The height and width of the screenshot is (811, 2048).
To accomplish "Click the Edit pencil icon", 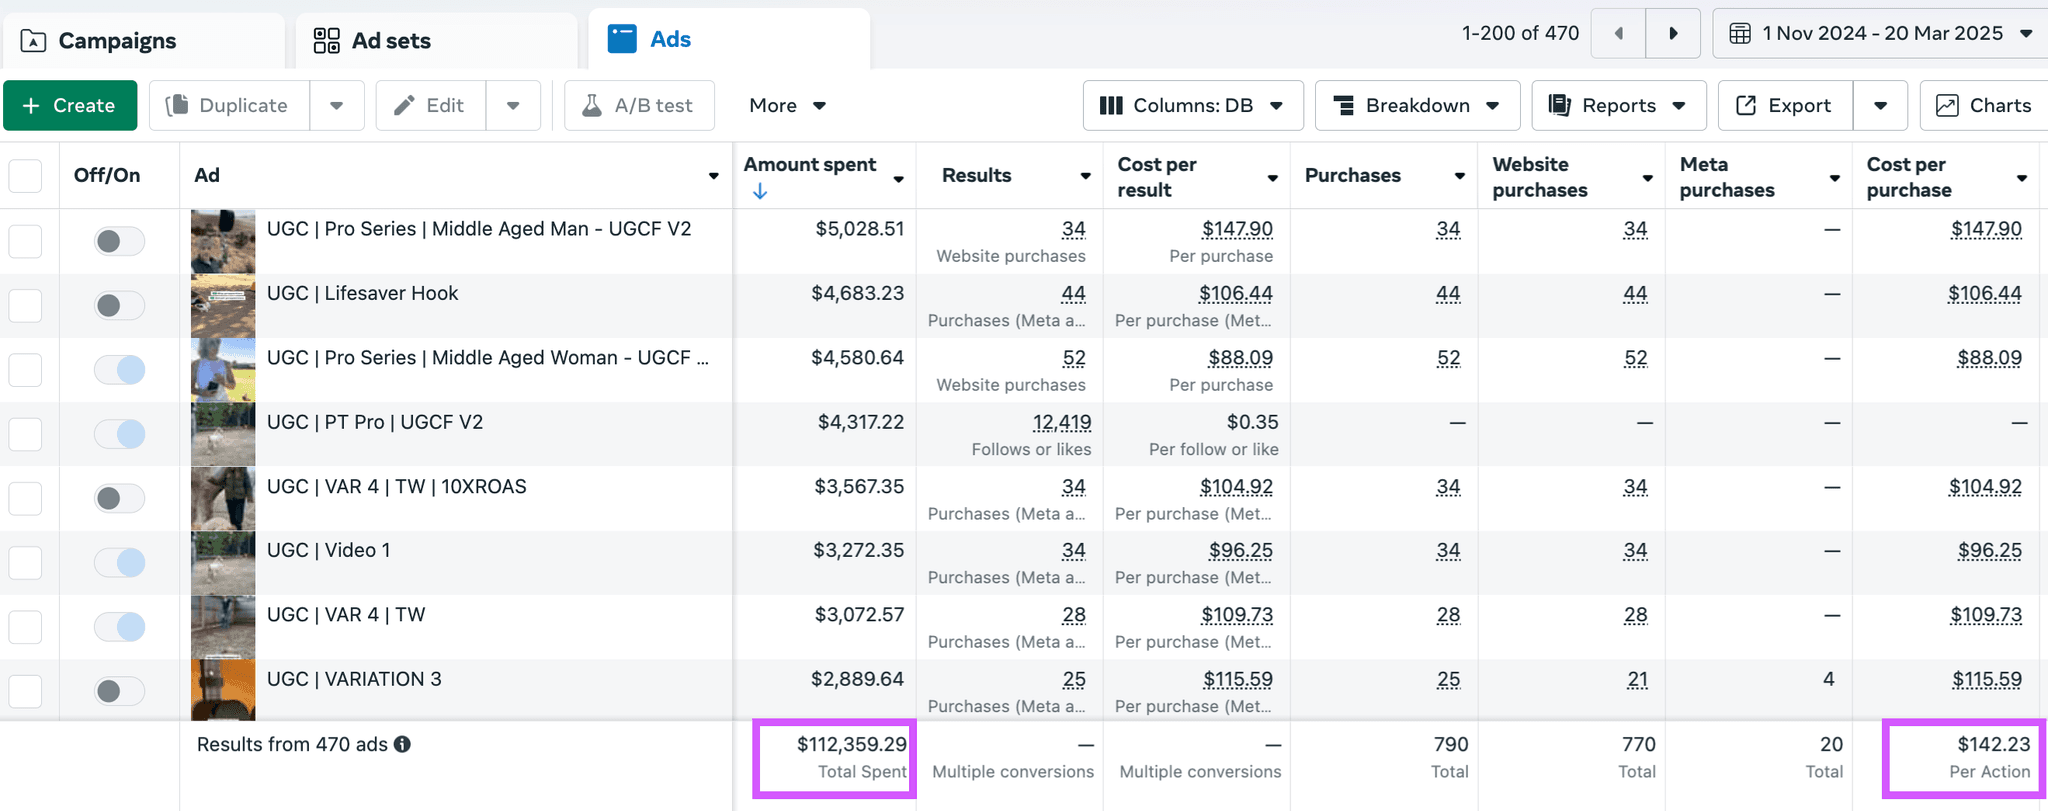I will point(404,106).
